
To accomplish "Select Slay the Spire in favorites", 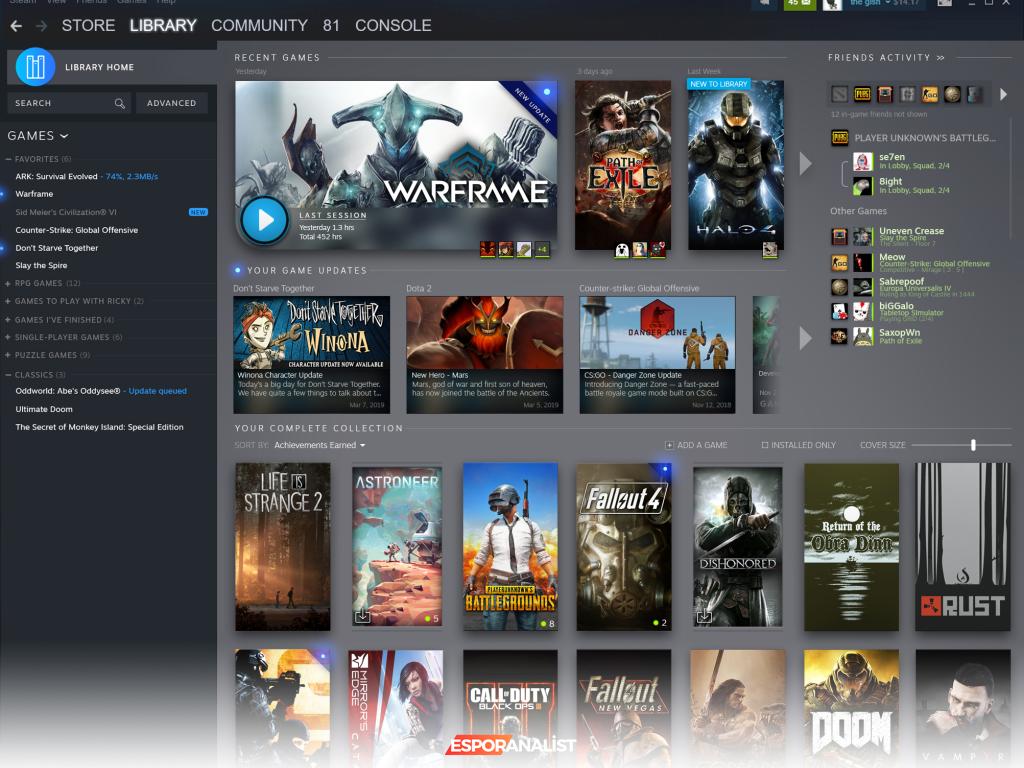I will (x=41, y=266).
